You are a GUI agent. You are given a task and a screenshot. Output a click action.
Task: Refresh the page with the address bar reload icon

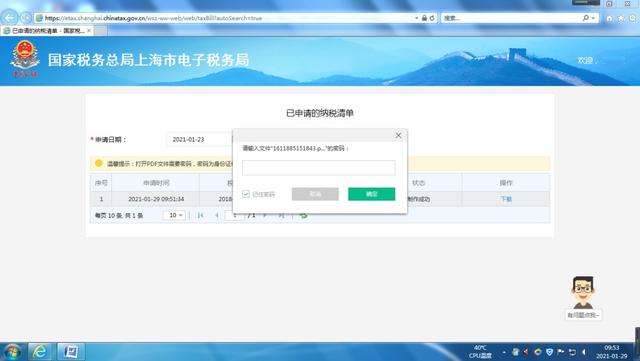[x=432, y=18]
